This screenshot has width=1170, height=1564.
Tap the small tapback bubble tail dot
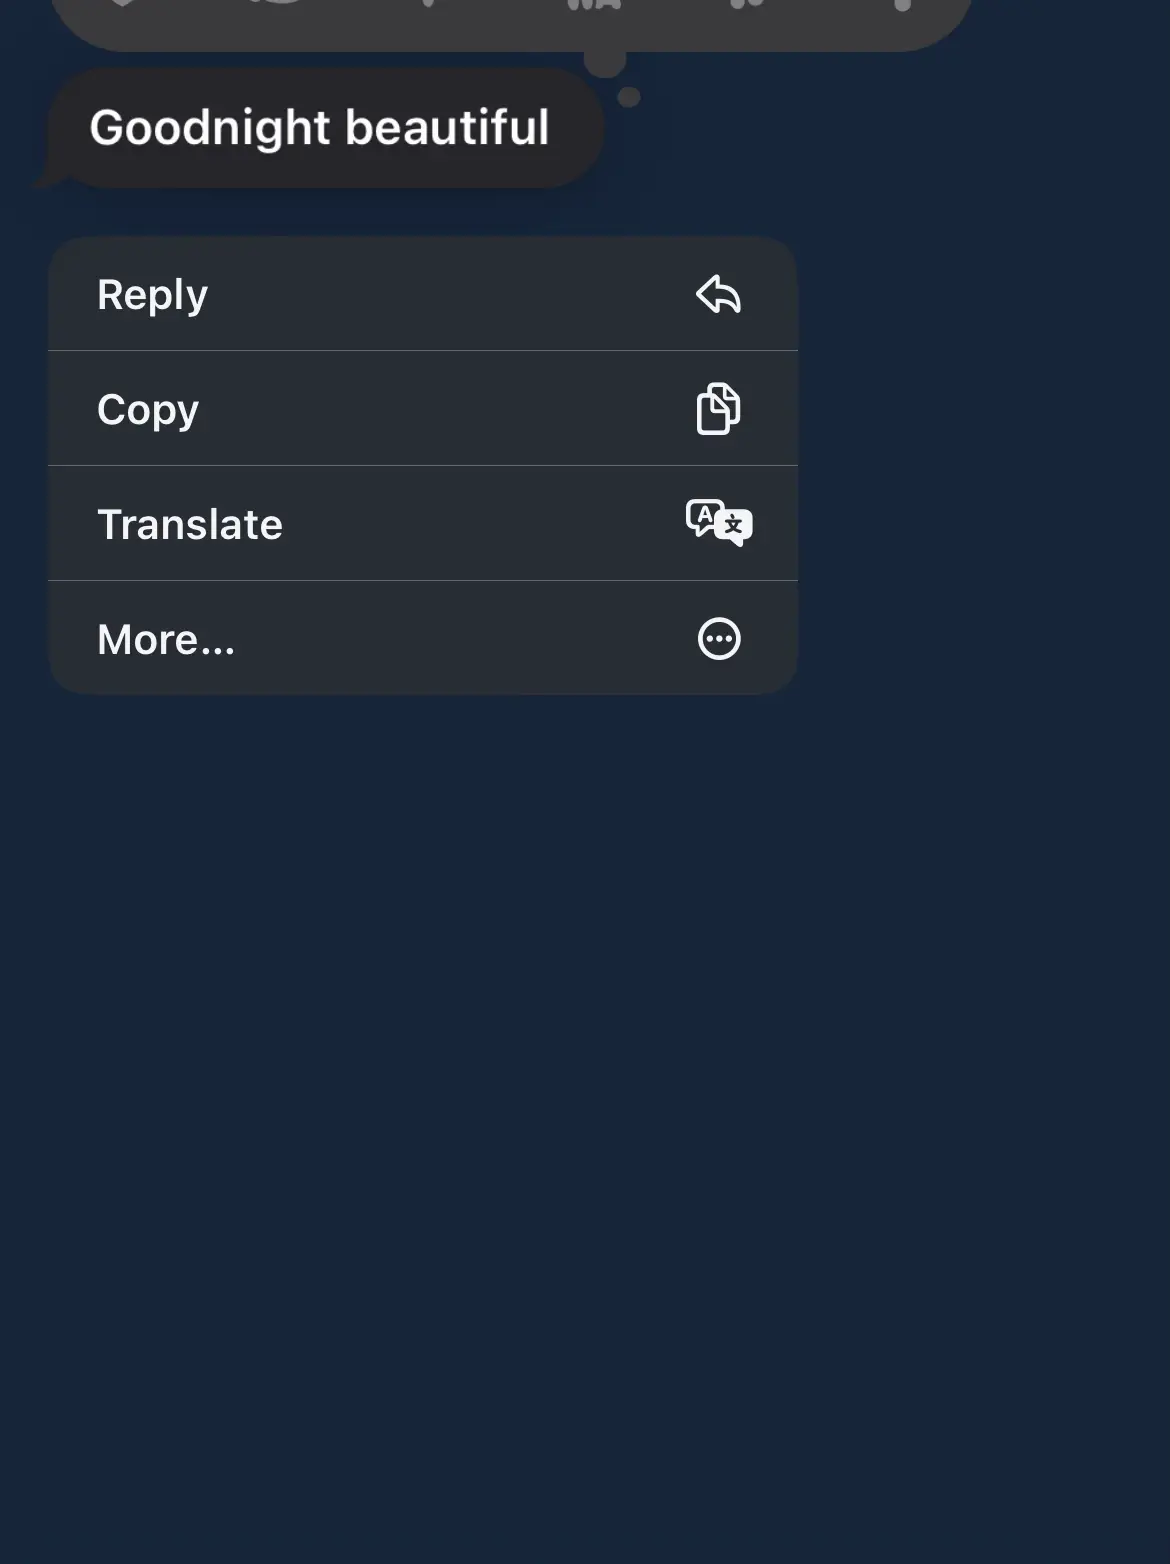click(x=629, y=97)
